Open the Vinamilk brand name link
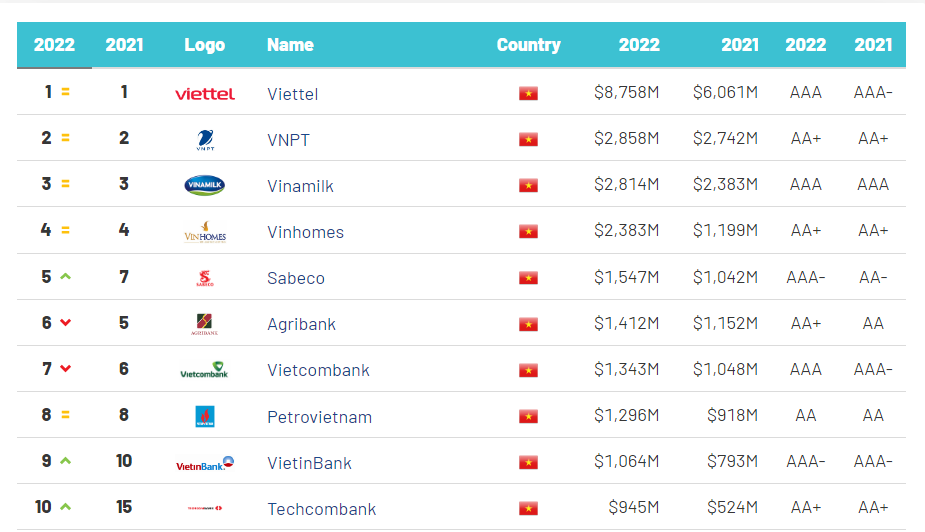Screen dimensions: 925x532 pos(300,186)
